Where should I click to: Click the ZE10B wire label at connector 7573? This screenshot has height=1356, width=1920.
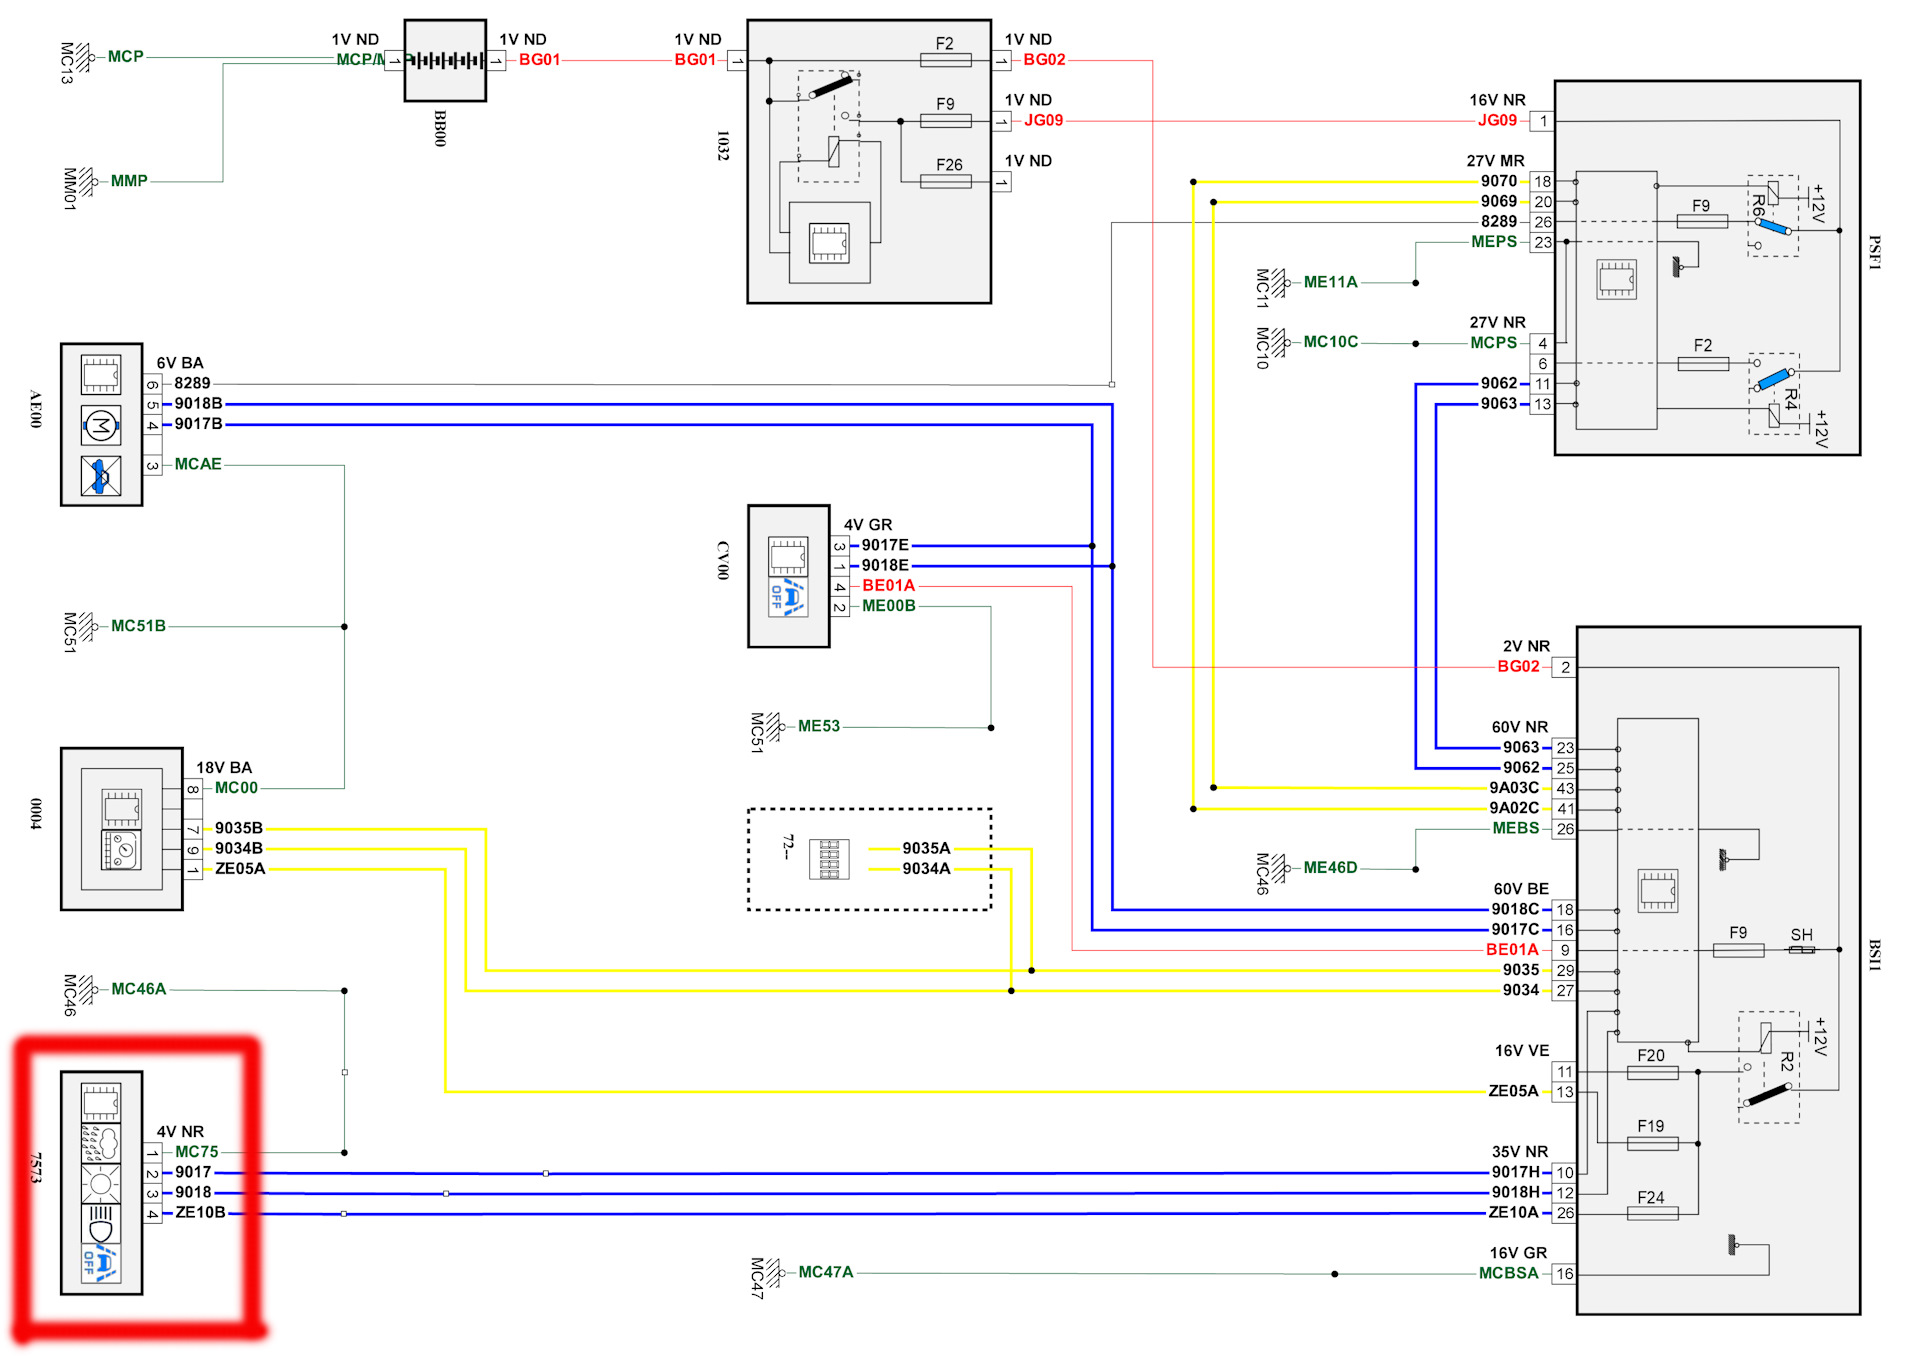(x=200, y=1213)
